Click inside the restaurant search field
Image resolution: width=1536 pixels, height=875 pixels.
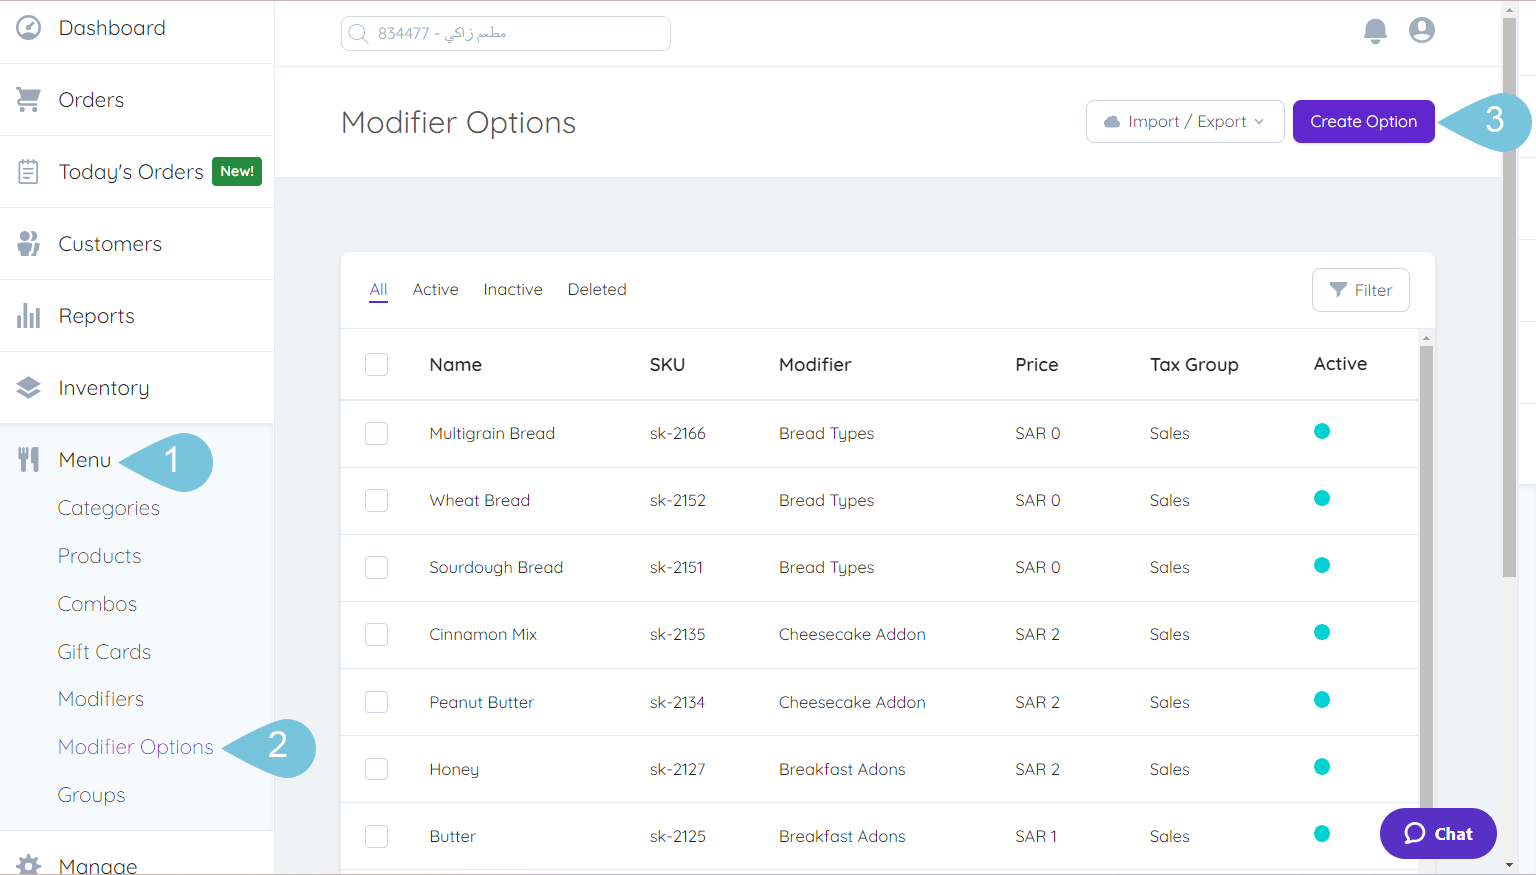pyautogui.click(x=505, y=33)
